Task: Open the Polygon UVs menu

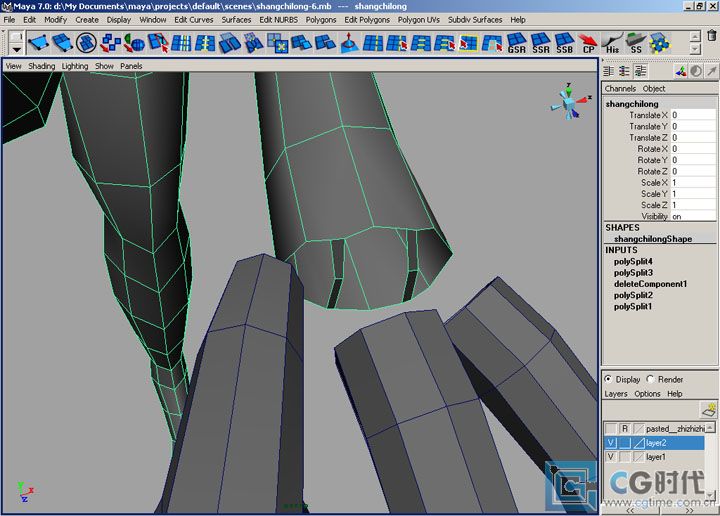Action: 418,20
